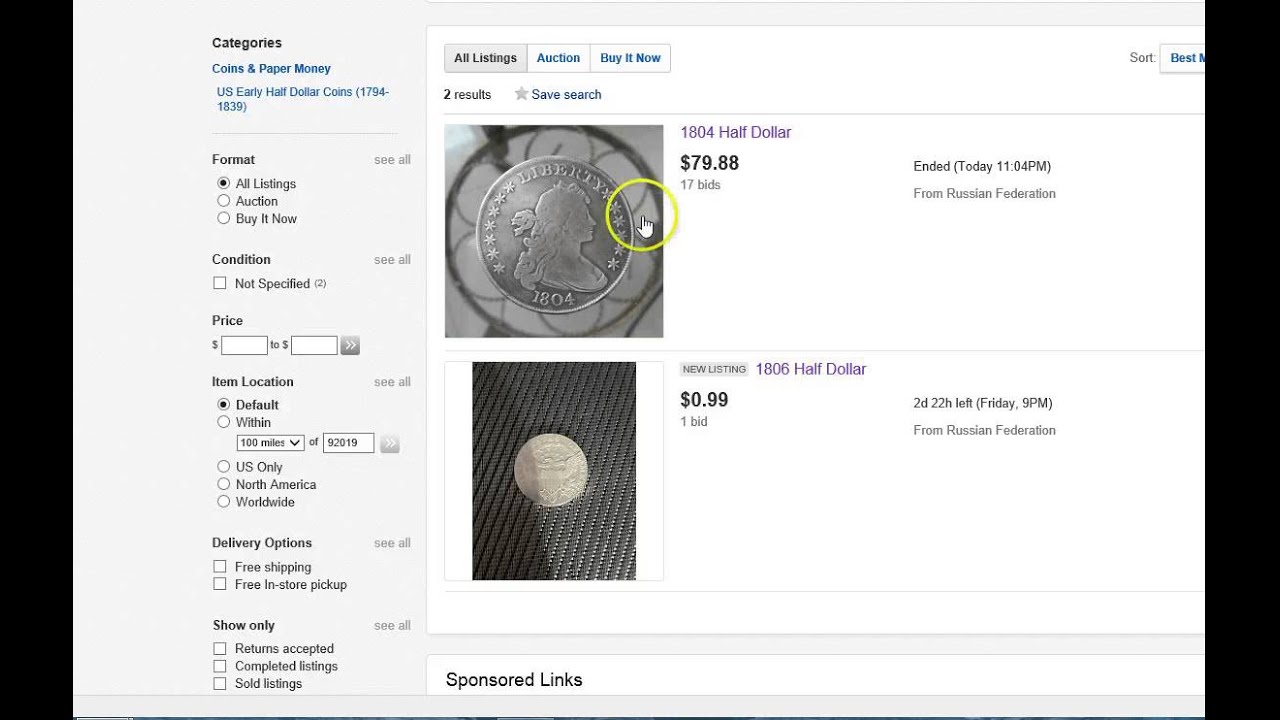Enable the Free shipping checkbox
The width and height of the screenshot is (1280, 720).
pyautogui.click(x=220, y=567)
